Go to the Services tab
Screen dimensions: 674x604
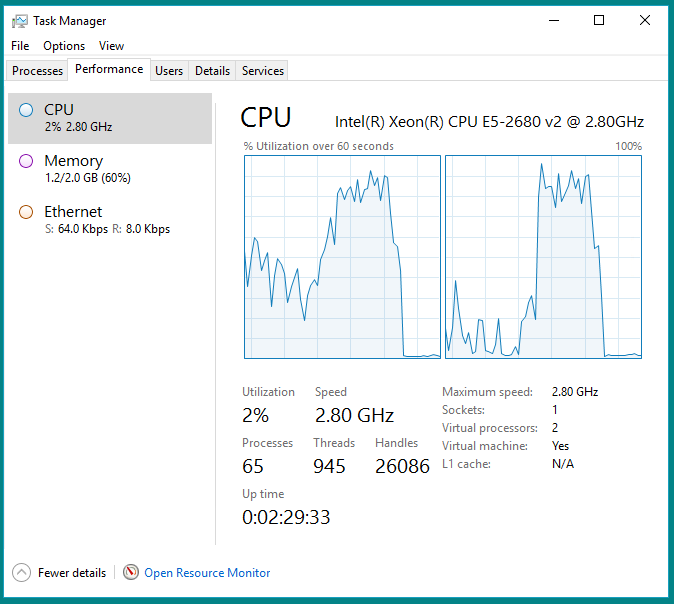[263, 71]
